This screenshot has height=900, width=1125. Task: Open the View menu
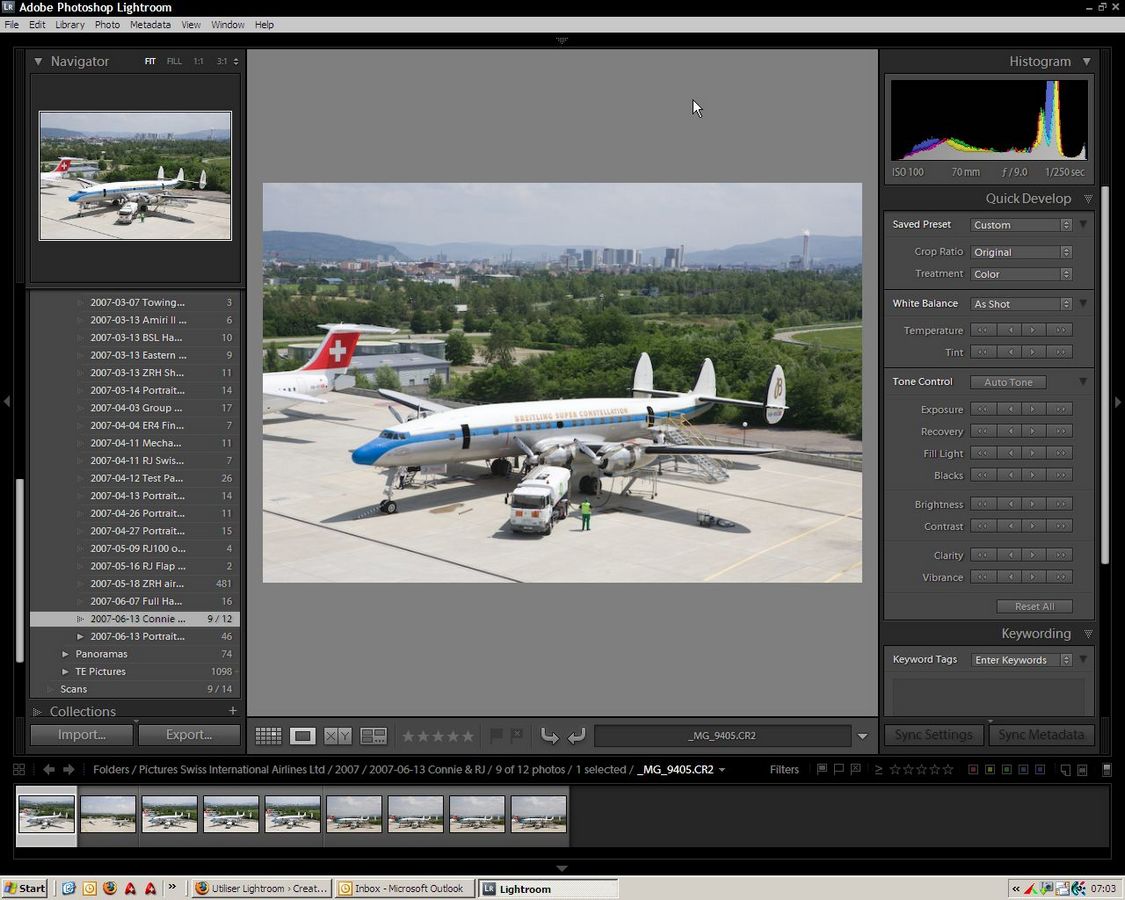pos(191,24)
